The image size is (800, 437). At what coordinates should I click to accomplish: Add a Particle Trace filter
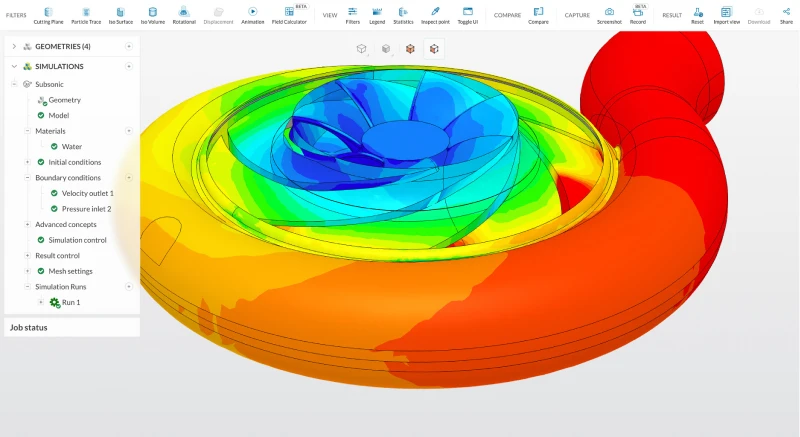coord(86,16)
